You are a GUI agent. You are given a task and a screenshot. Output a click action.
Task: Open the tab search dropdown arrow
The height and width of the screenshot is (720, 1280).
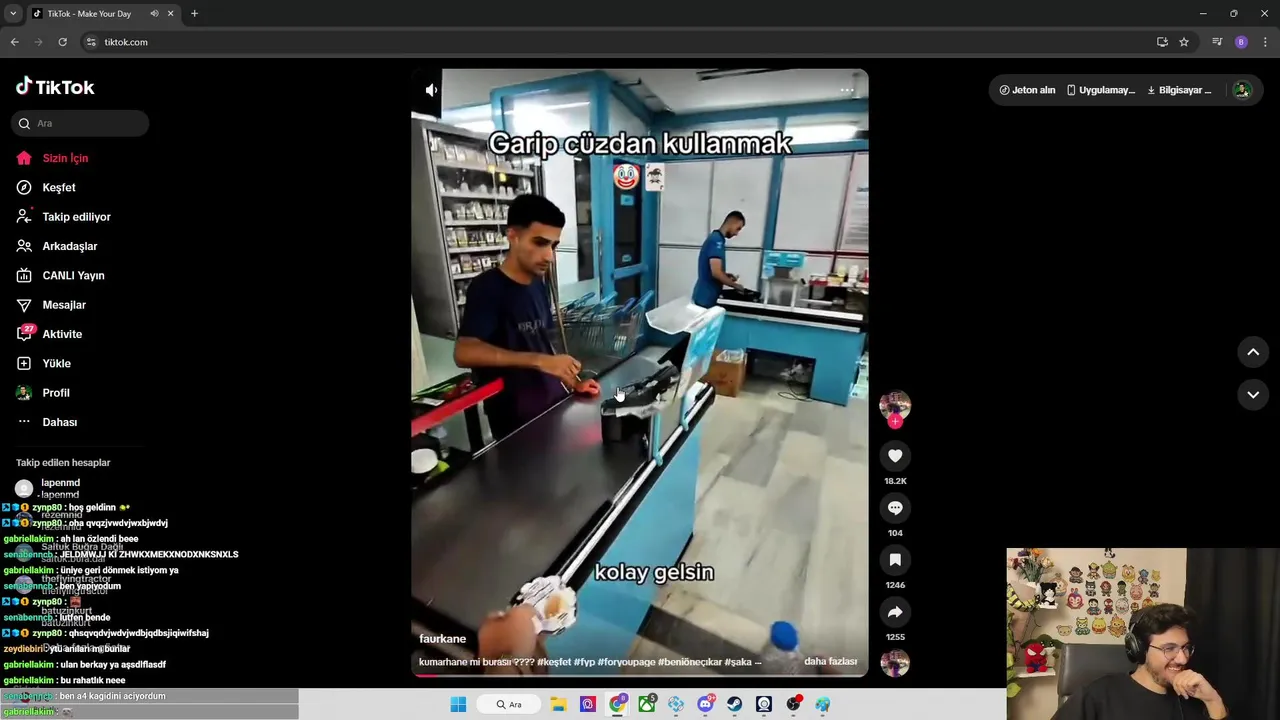tap(13, 14)
